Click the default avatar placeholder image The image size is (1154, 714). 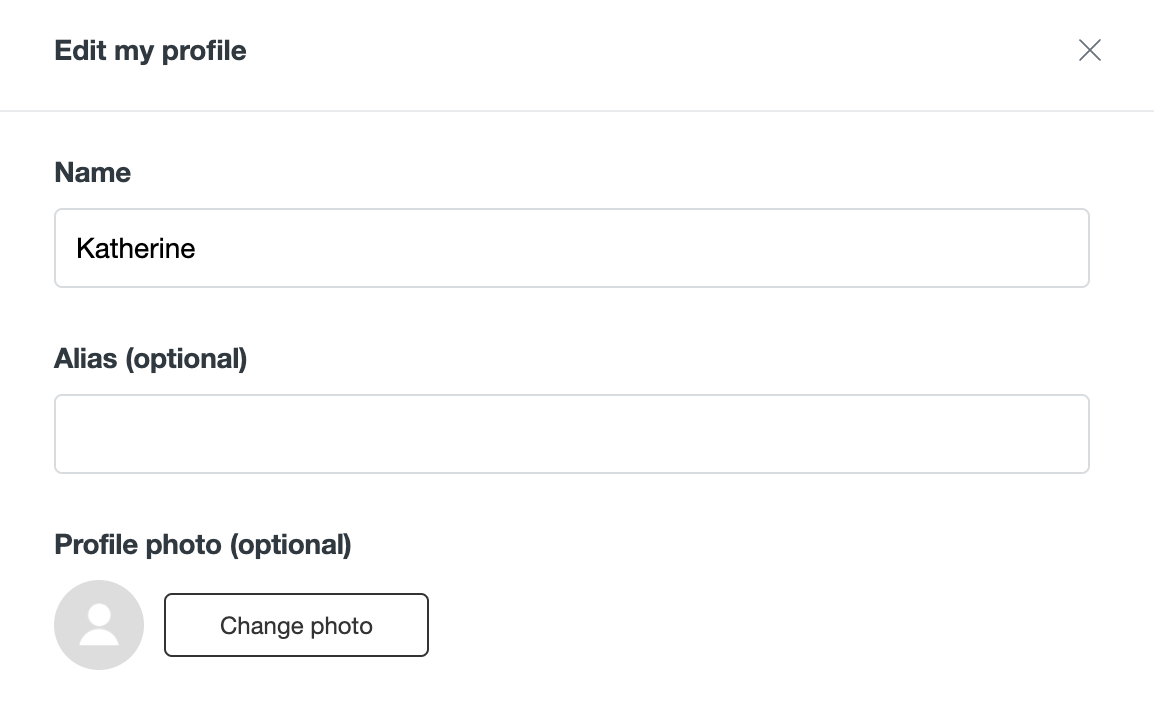(99, 625)
